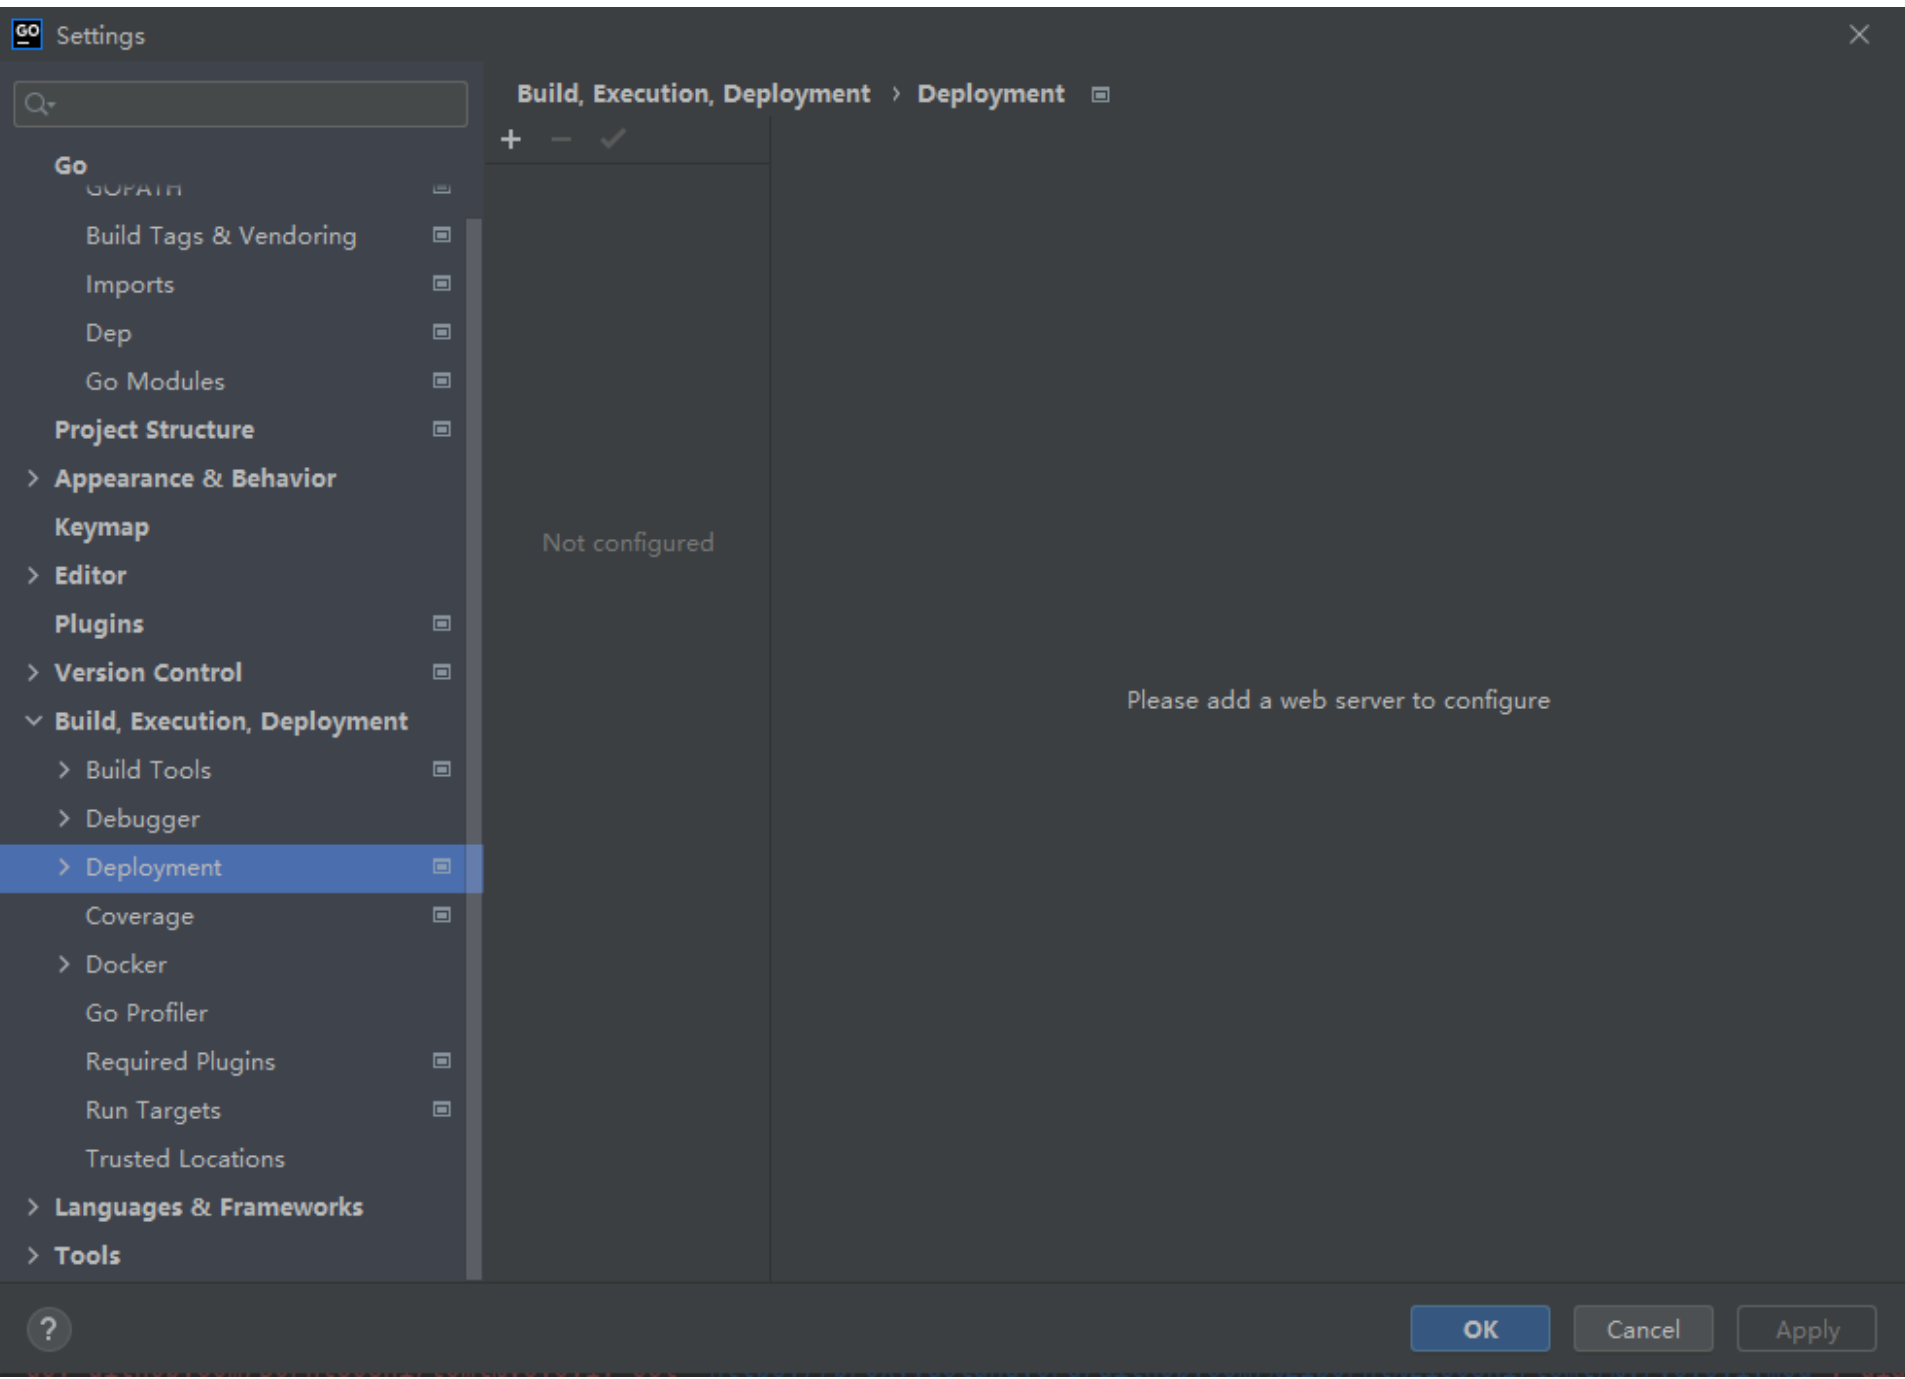Open Keymap settings page
The image size is (1905, 1379).
[x=101, y=527]
